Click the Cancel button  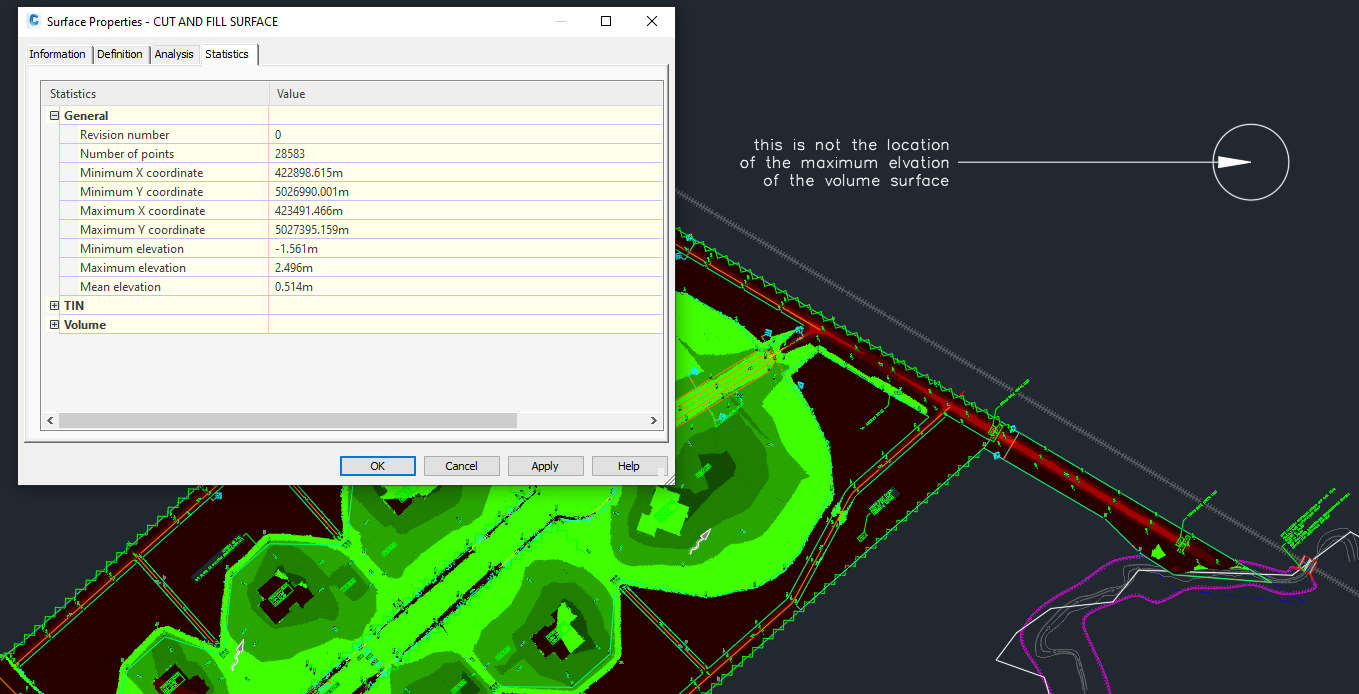click(x=461, y=465)
